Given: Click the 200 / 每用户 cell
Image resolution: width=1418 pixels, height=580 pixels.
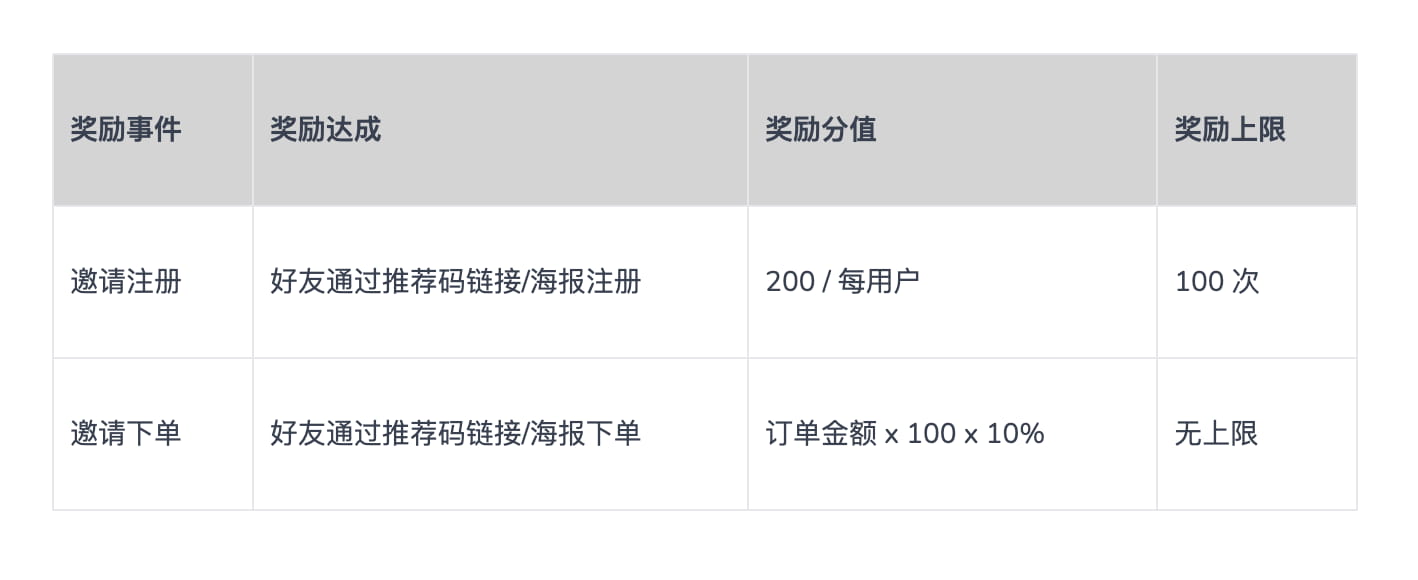Looking at the screenshot, I should pyautogui.click(x=952, y=282).
